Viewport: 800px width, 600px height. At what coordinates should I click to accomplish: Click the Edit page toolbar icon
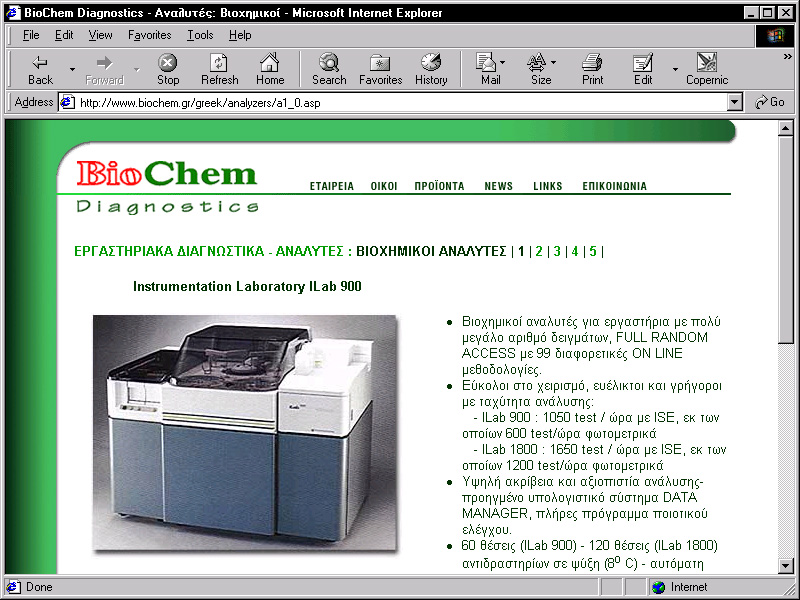(642, 70)
